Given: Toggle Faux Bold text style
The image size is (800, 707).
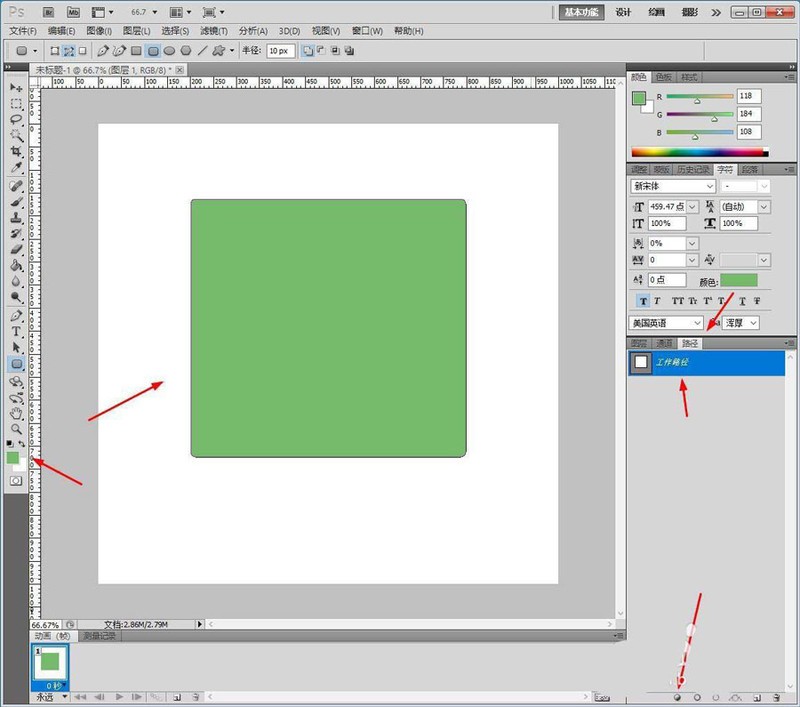Looking at the screenshot, I should click(x=643, y=301).
